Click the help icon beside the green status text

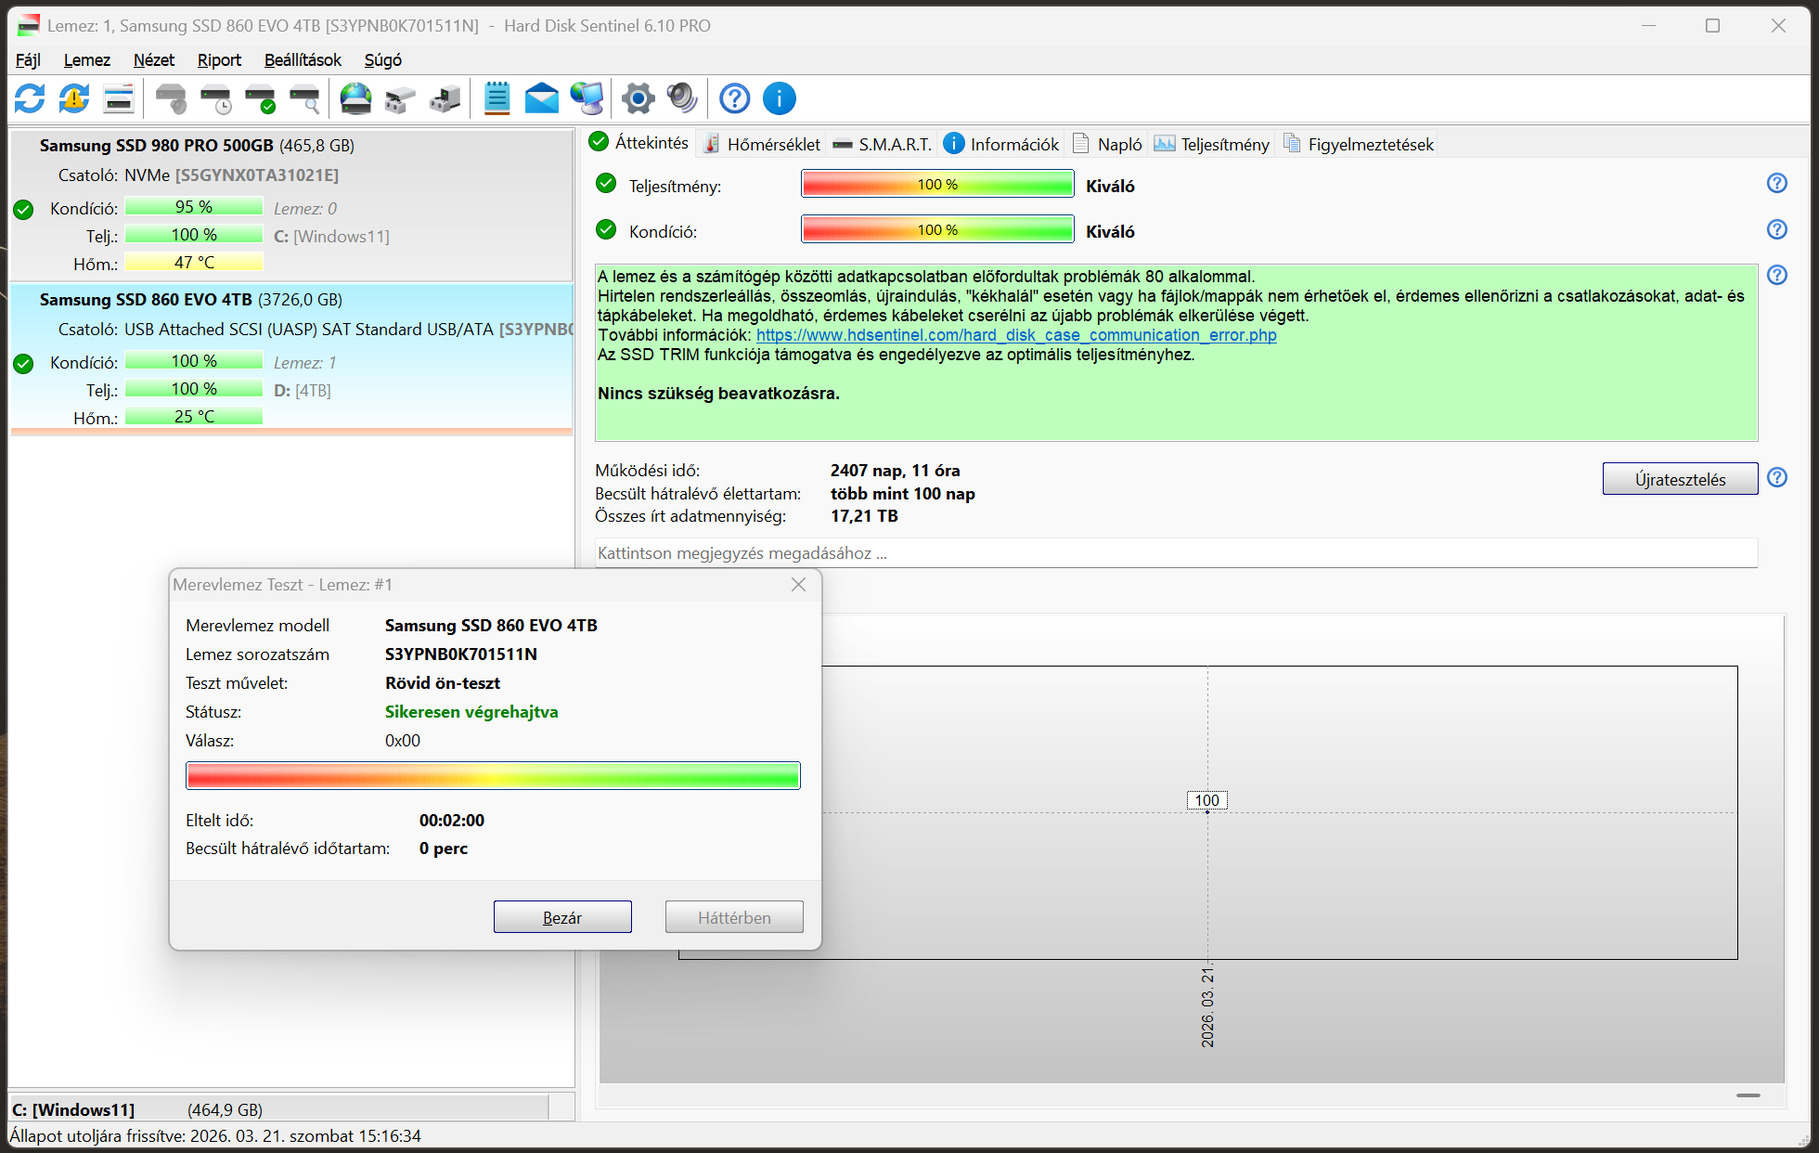pyautogui.click(x=1777, y=275)
